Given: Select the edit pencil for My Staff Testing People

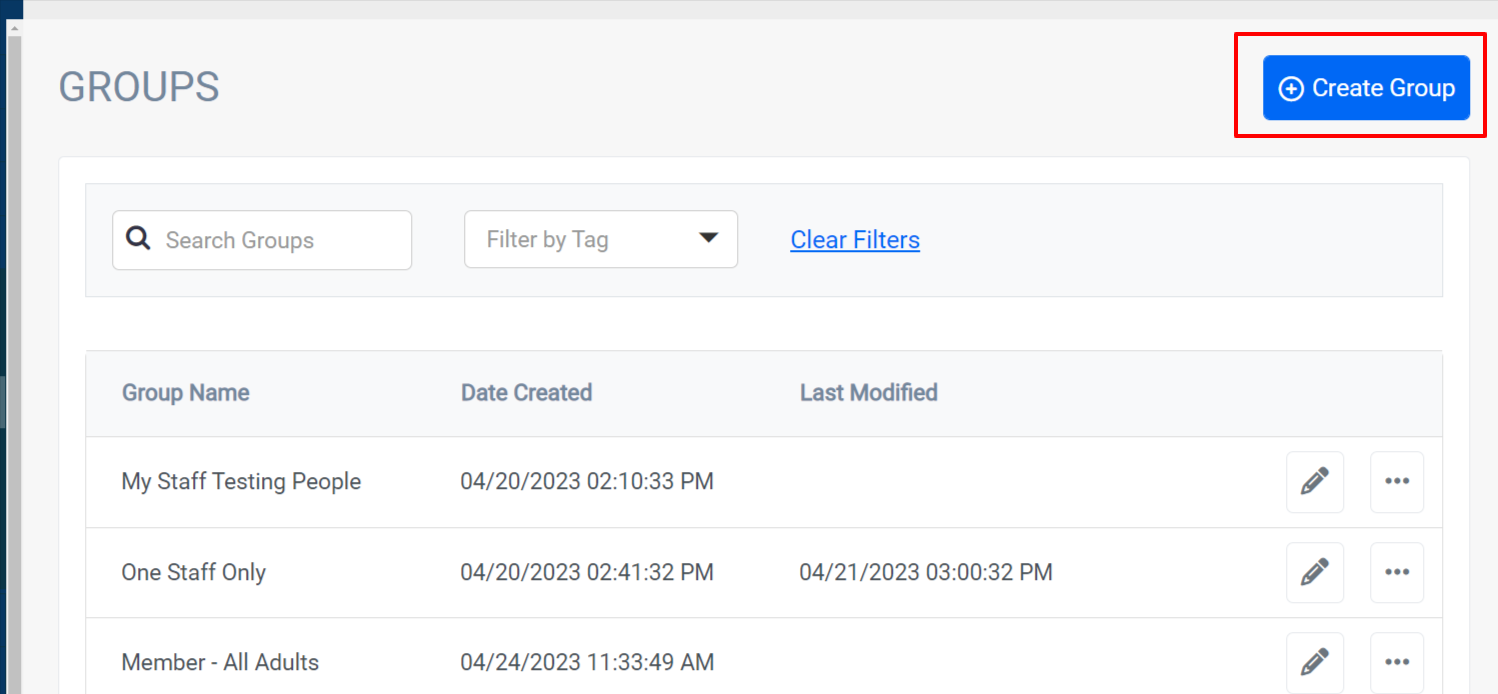Looking at the screenshot, I should 1314,482.
